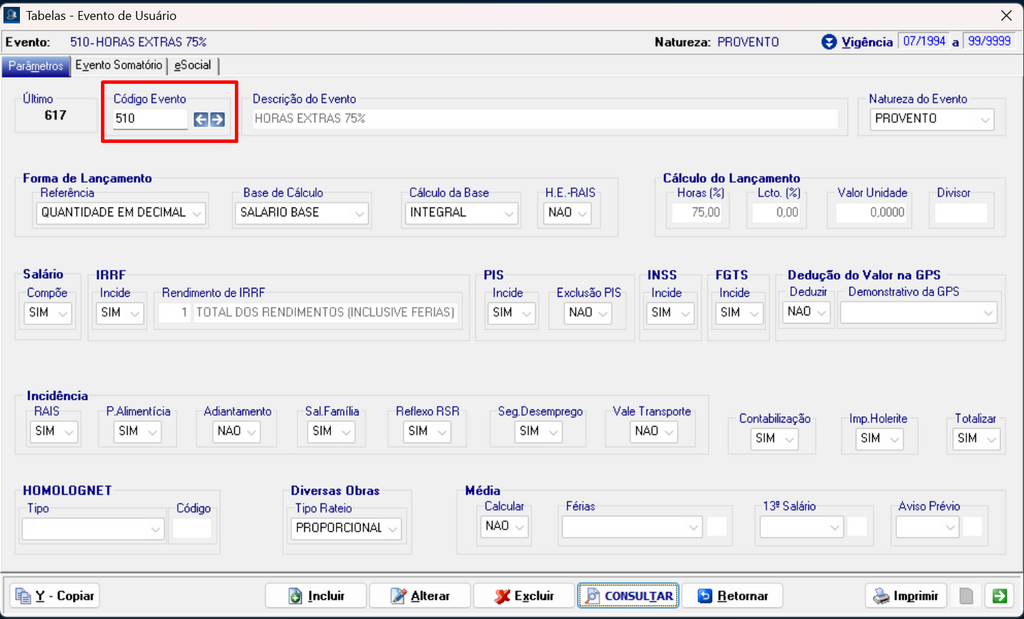The width and height of the screenshot is (1024, 619).
Task: Click the Vigência start date 07/1994
Action: click(x=924, y=42)
